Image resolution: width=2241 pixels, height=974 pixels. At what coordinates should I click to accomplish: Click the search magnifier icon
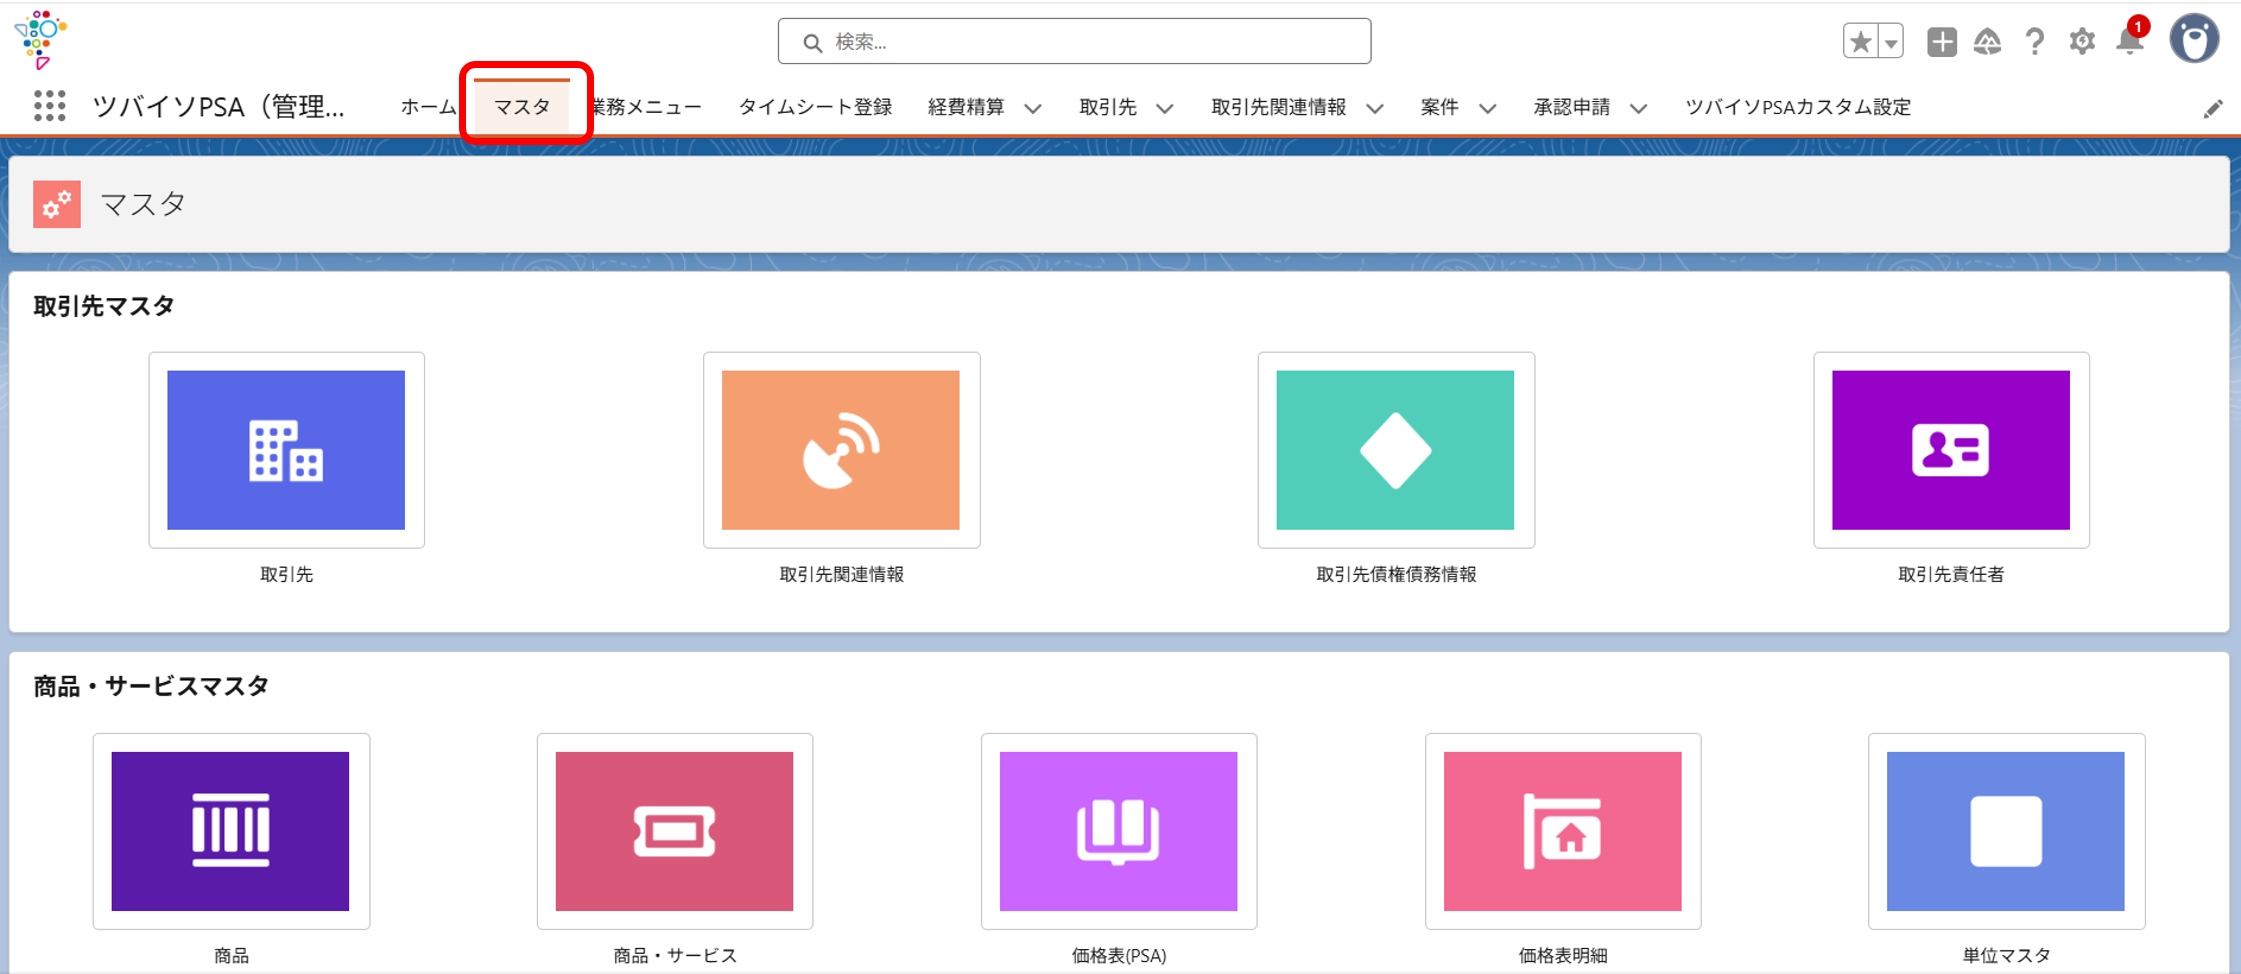point(812,42)
